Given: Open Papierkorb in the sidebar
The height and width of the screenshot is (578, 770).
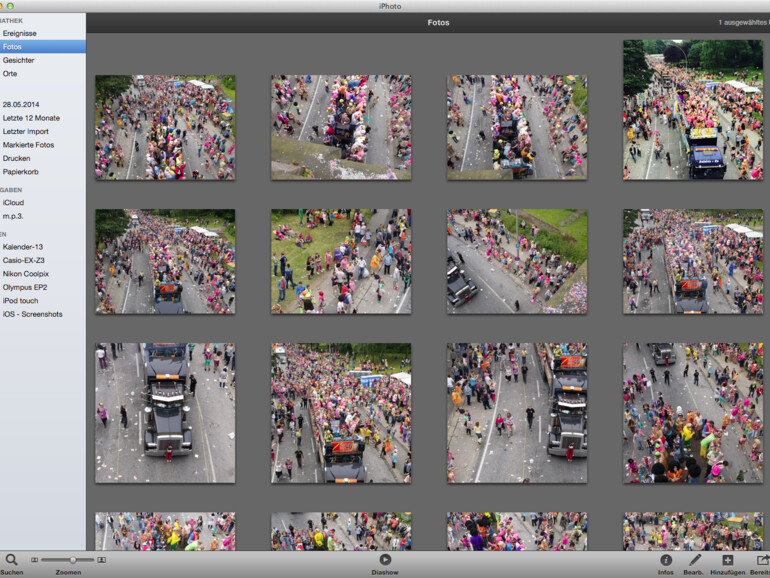Looking at the screenshot, I should point(20,172).
